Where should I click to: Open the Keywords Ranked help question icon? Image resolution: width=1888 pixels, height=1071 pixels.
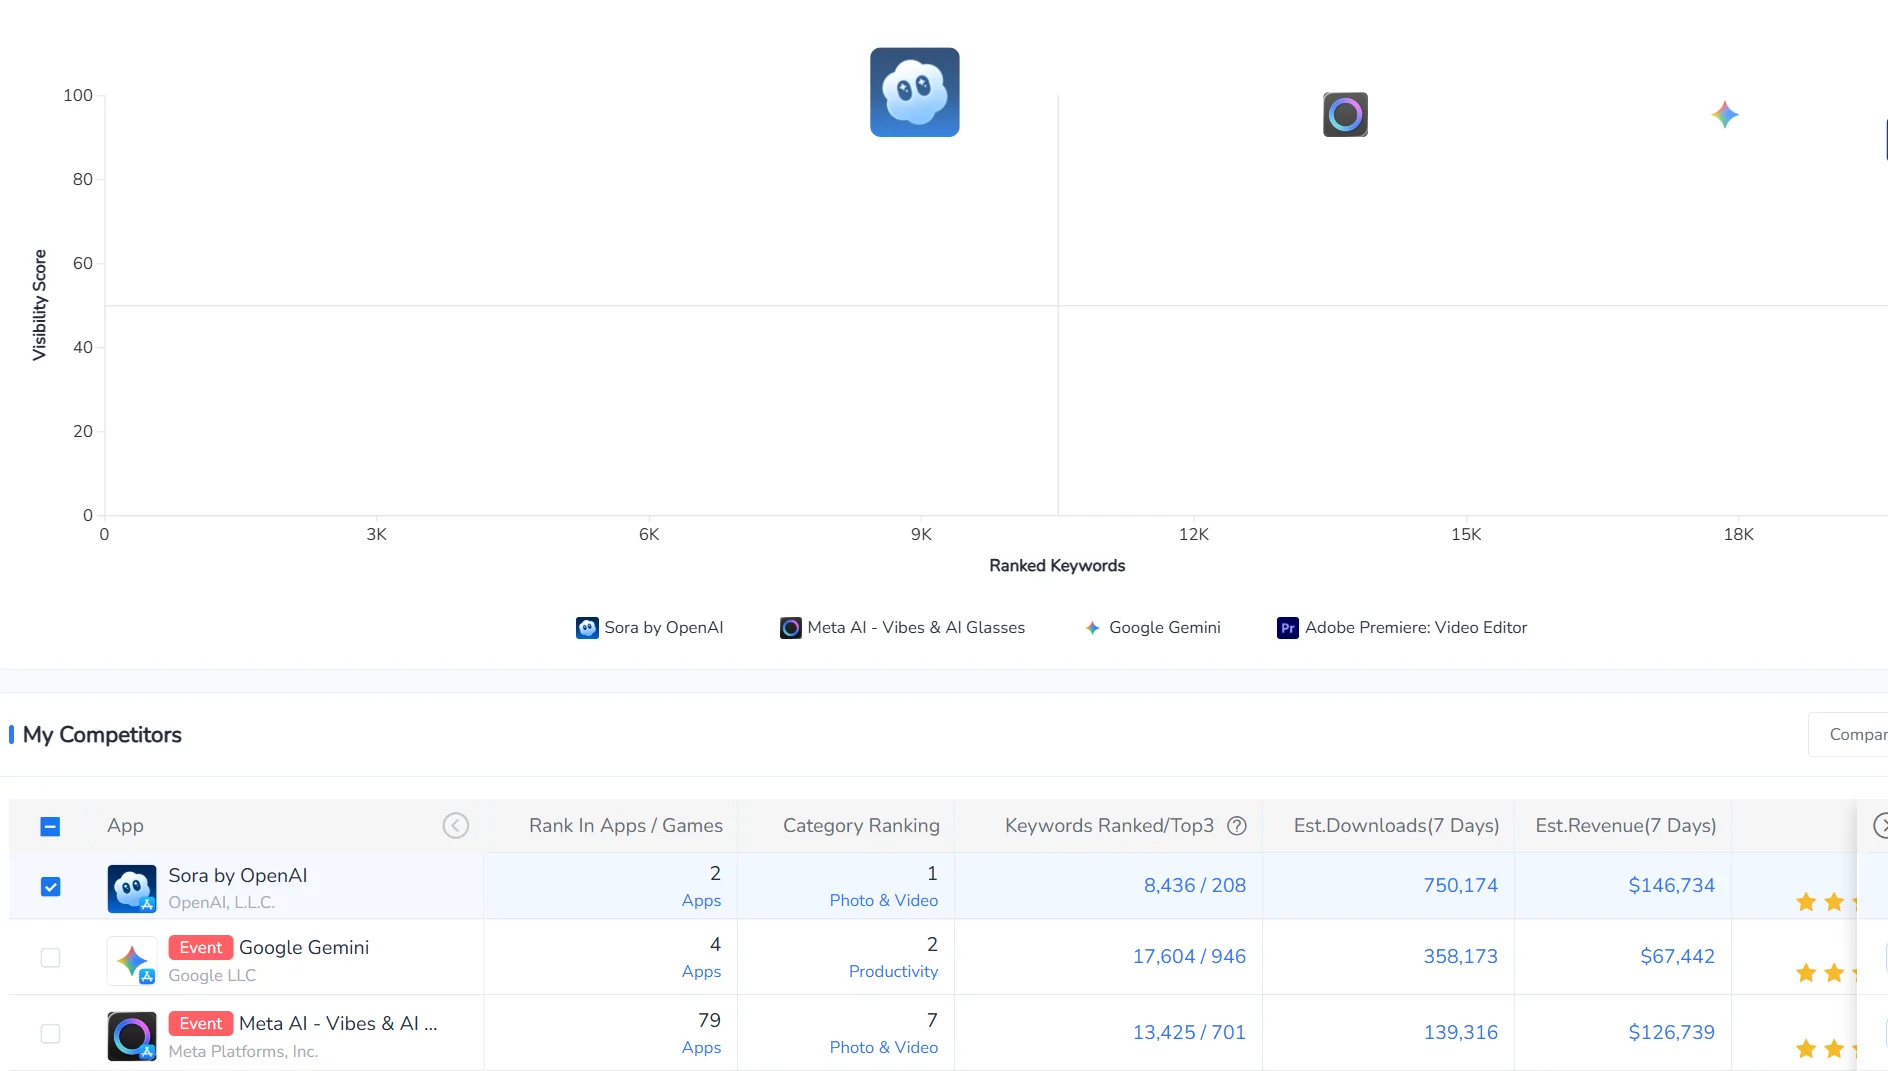pyautogui.click(x=1237, y=826)
